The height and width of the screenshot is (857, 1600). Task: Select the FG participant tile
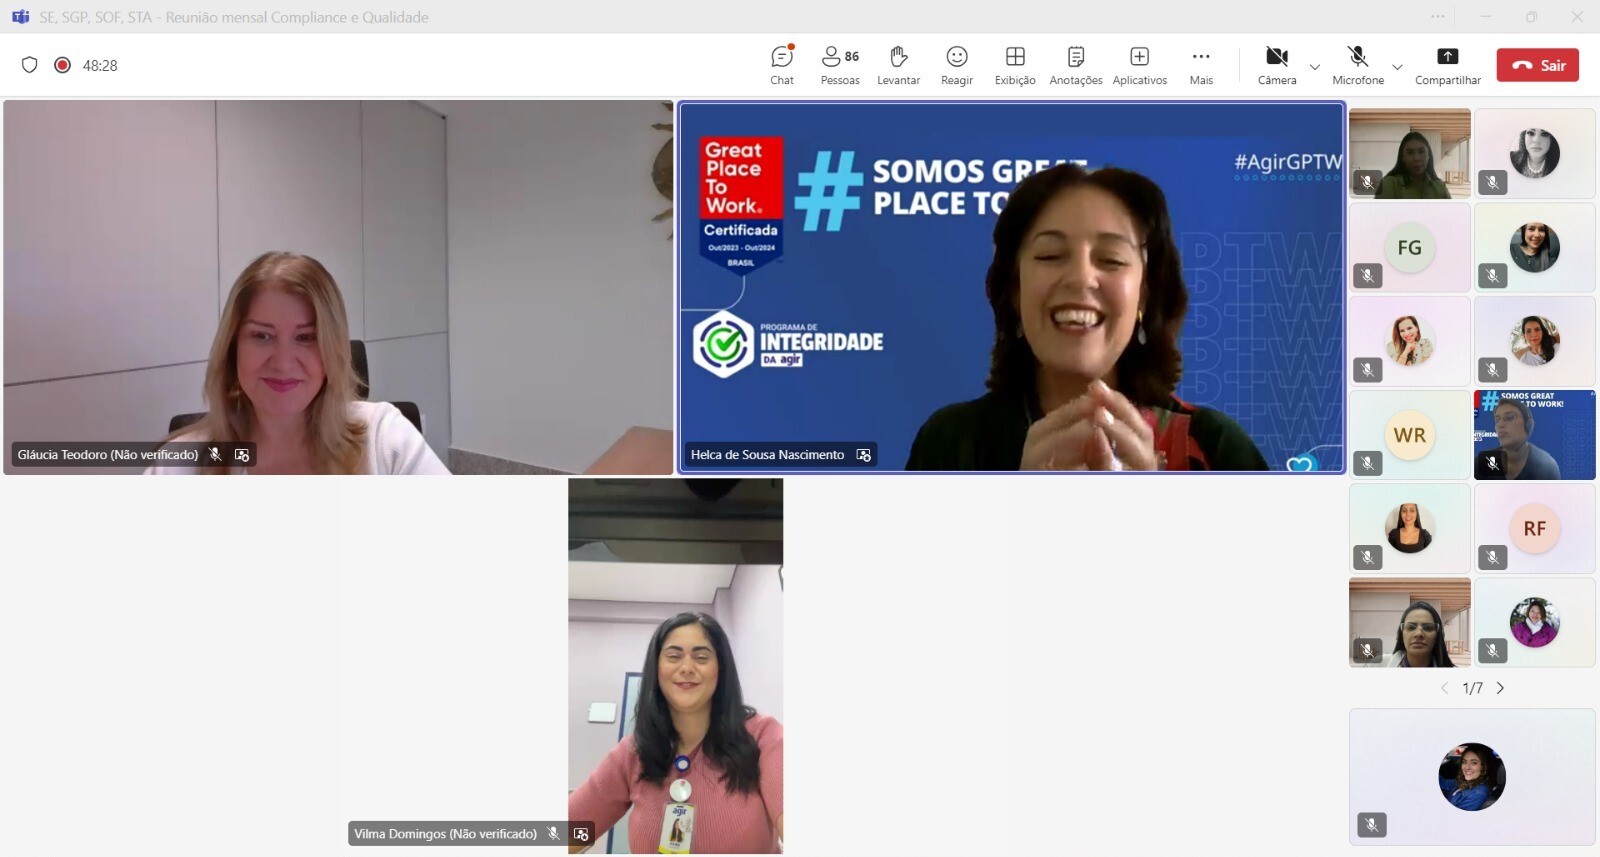click(x=1410, y=248)
